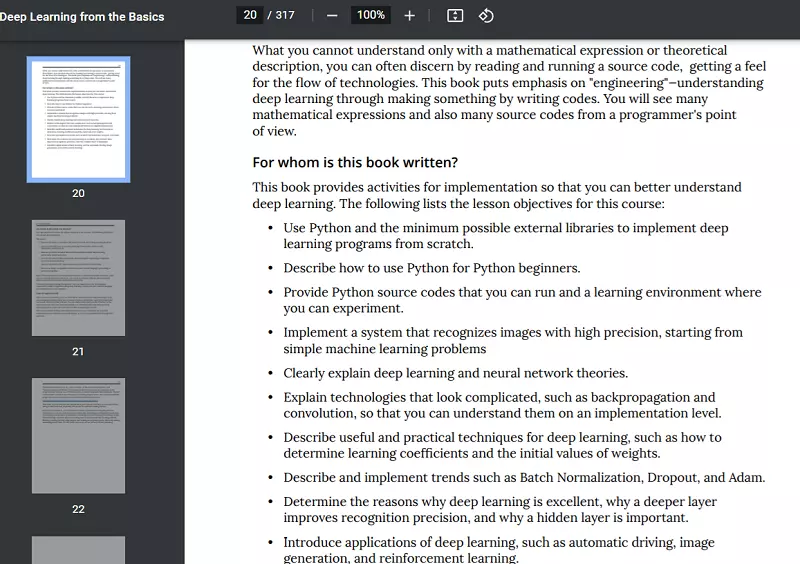800x564 pixels.
Task: Click the fit to page icon
Action: pos(455,15)
